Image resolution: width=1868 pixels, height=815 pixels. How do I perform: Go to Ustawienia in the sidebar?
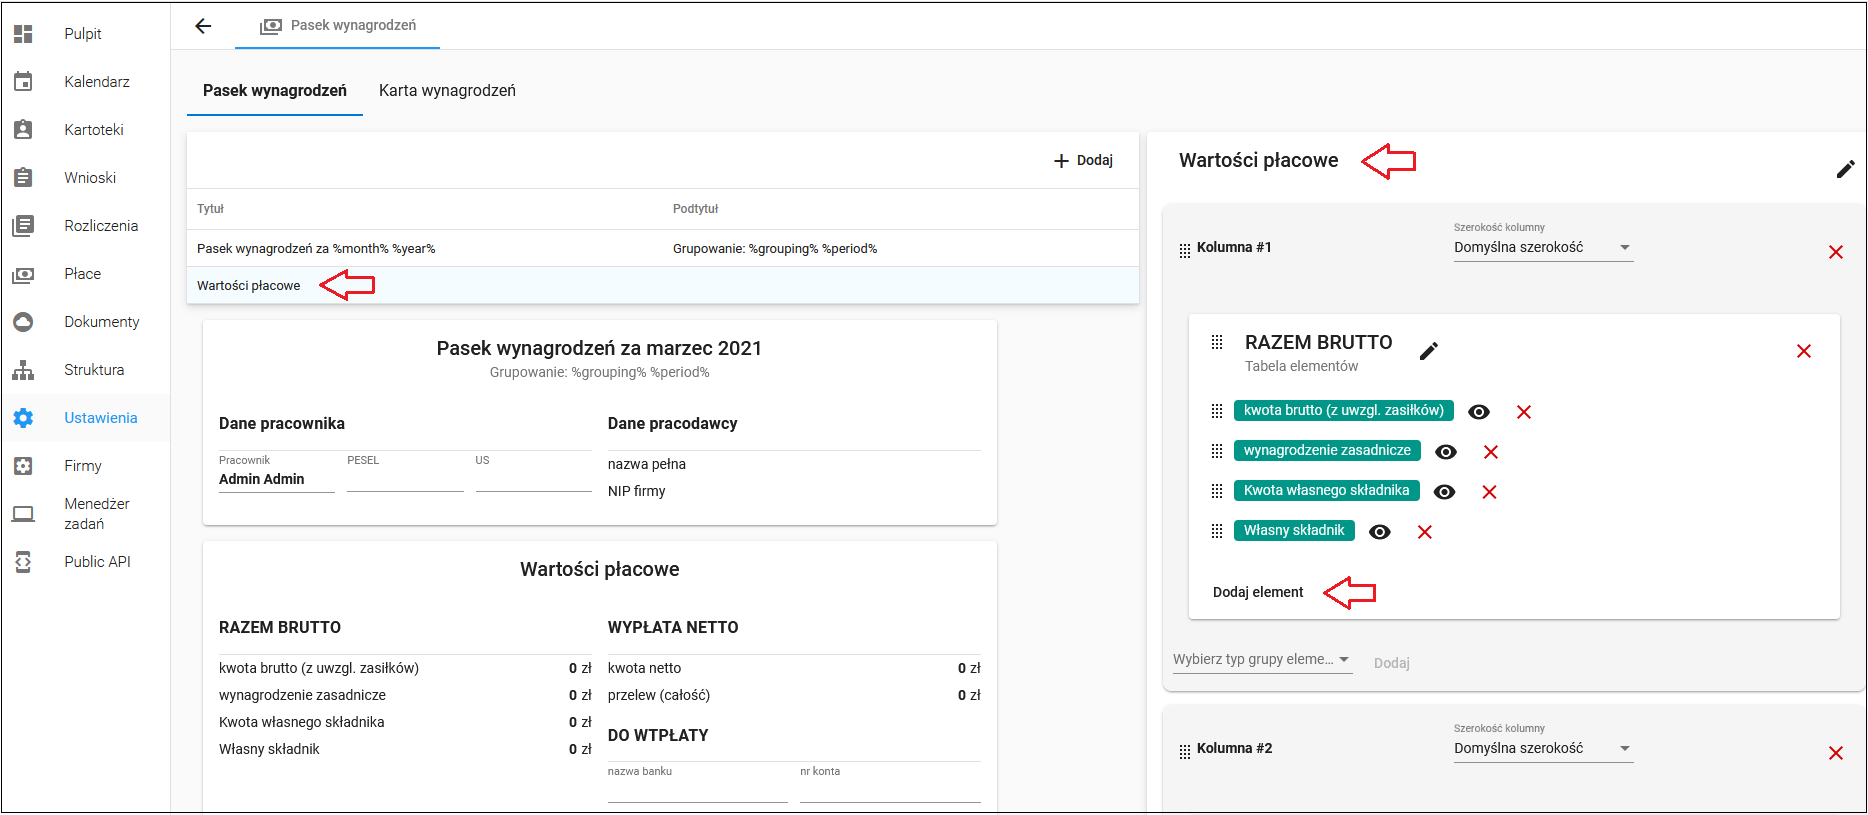[x=101, y=418]
